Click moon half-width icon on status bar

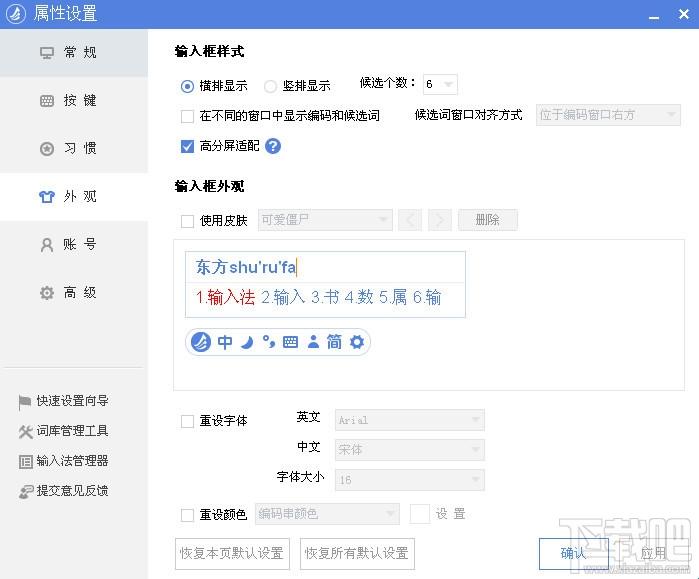247,342
